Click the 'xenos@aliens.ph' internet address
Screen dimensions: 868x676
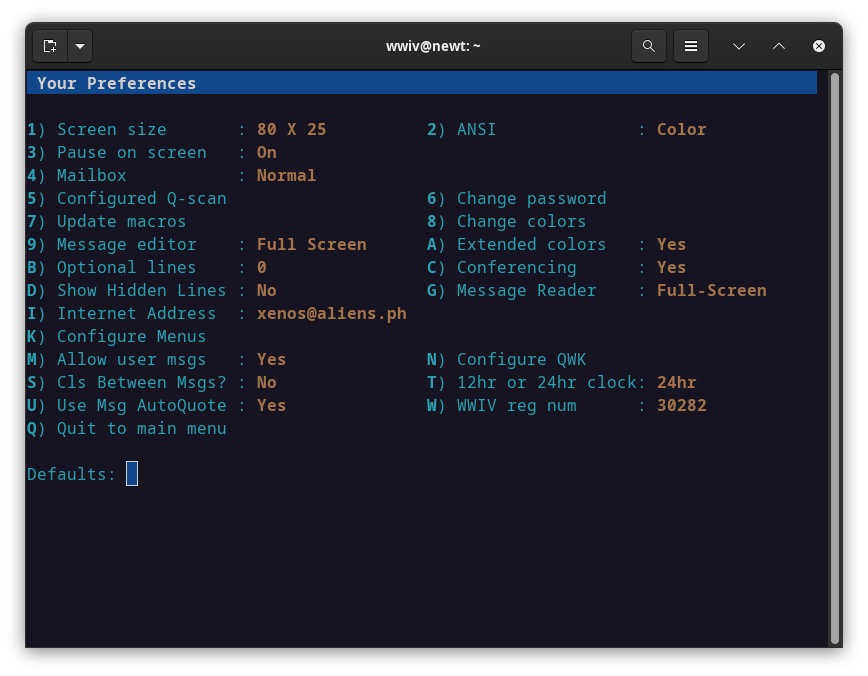(331, 313)
